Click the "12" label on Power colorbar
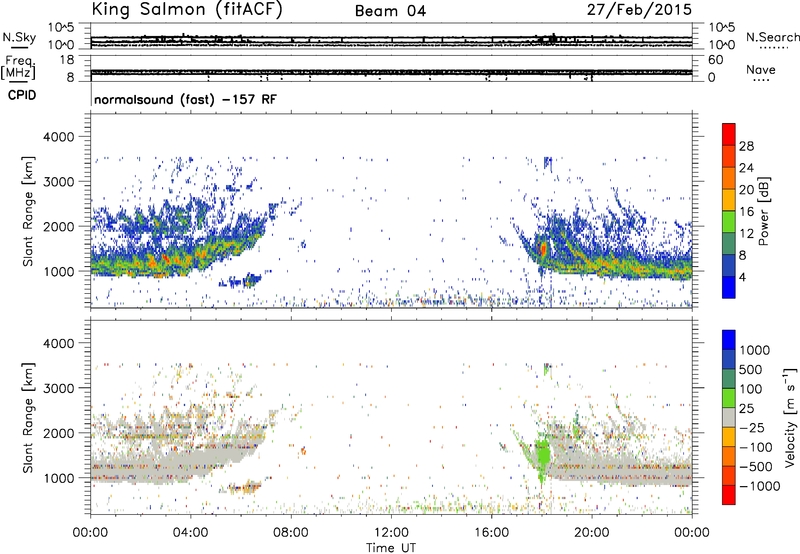Image resolution: width=800 pixels, height=554 pixels. coord(746,234)
